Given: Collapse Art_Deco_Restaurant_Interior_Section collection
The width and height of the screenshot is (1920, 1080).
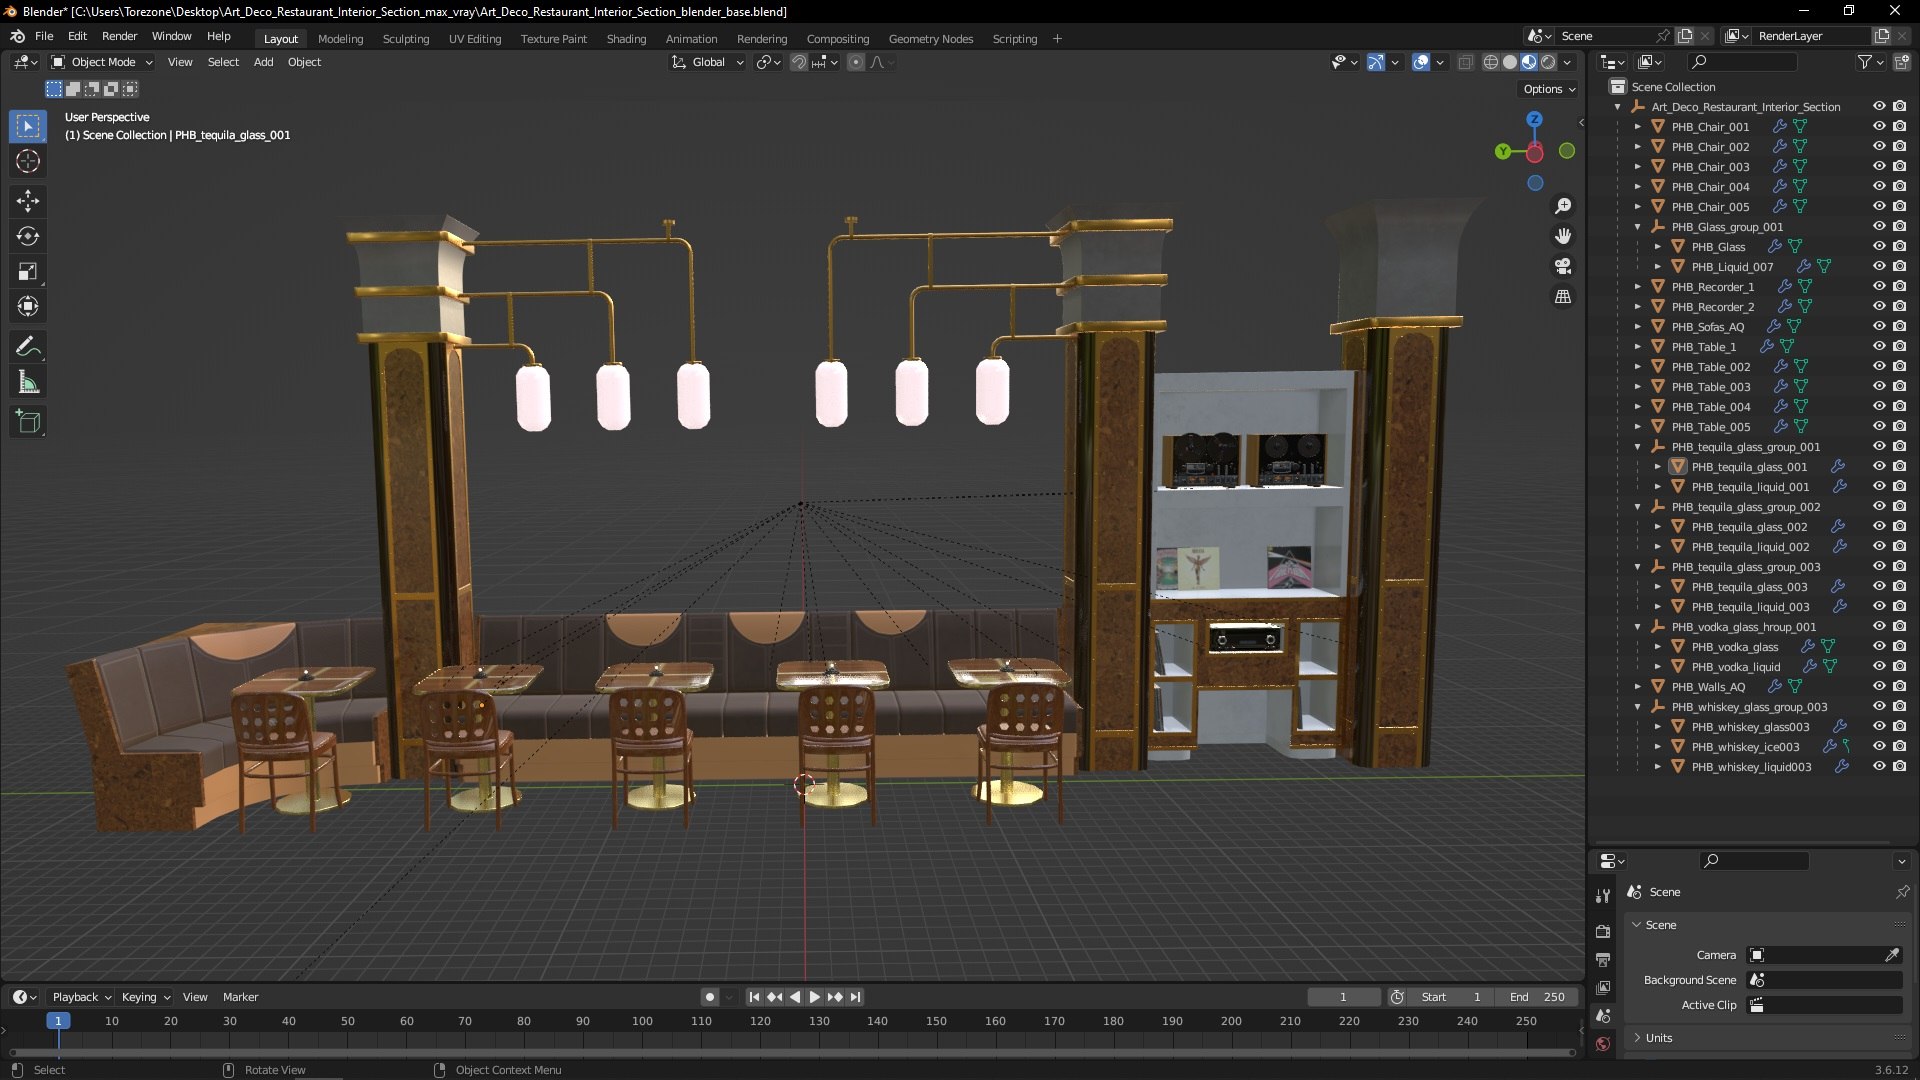Looking at the screenshot, I should (x=1618, y=107).
